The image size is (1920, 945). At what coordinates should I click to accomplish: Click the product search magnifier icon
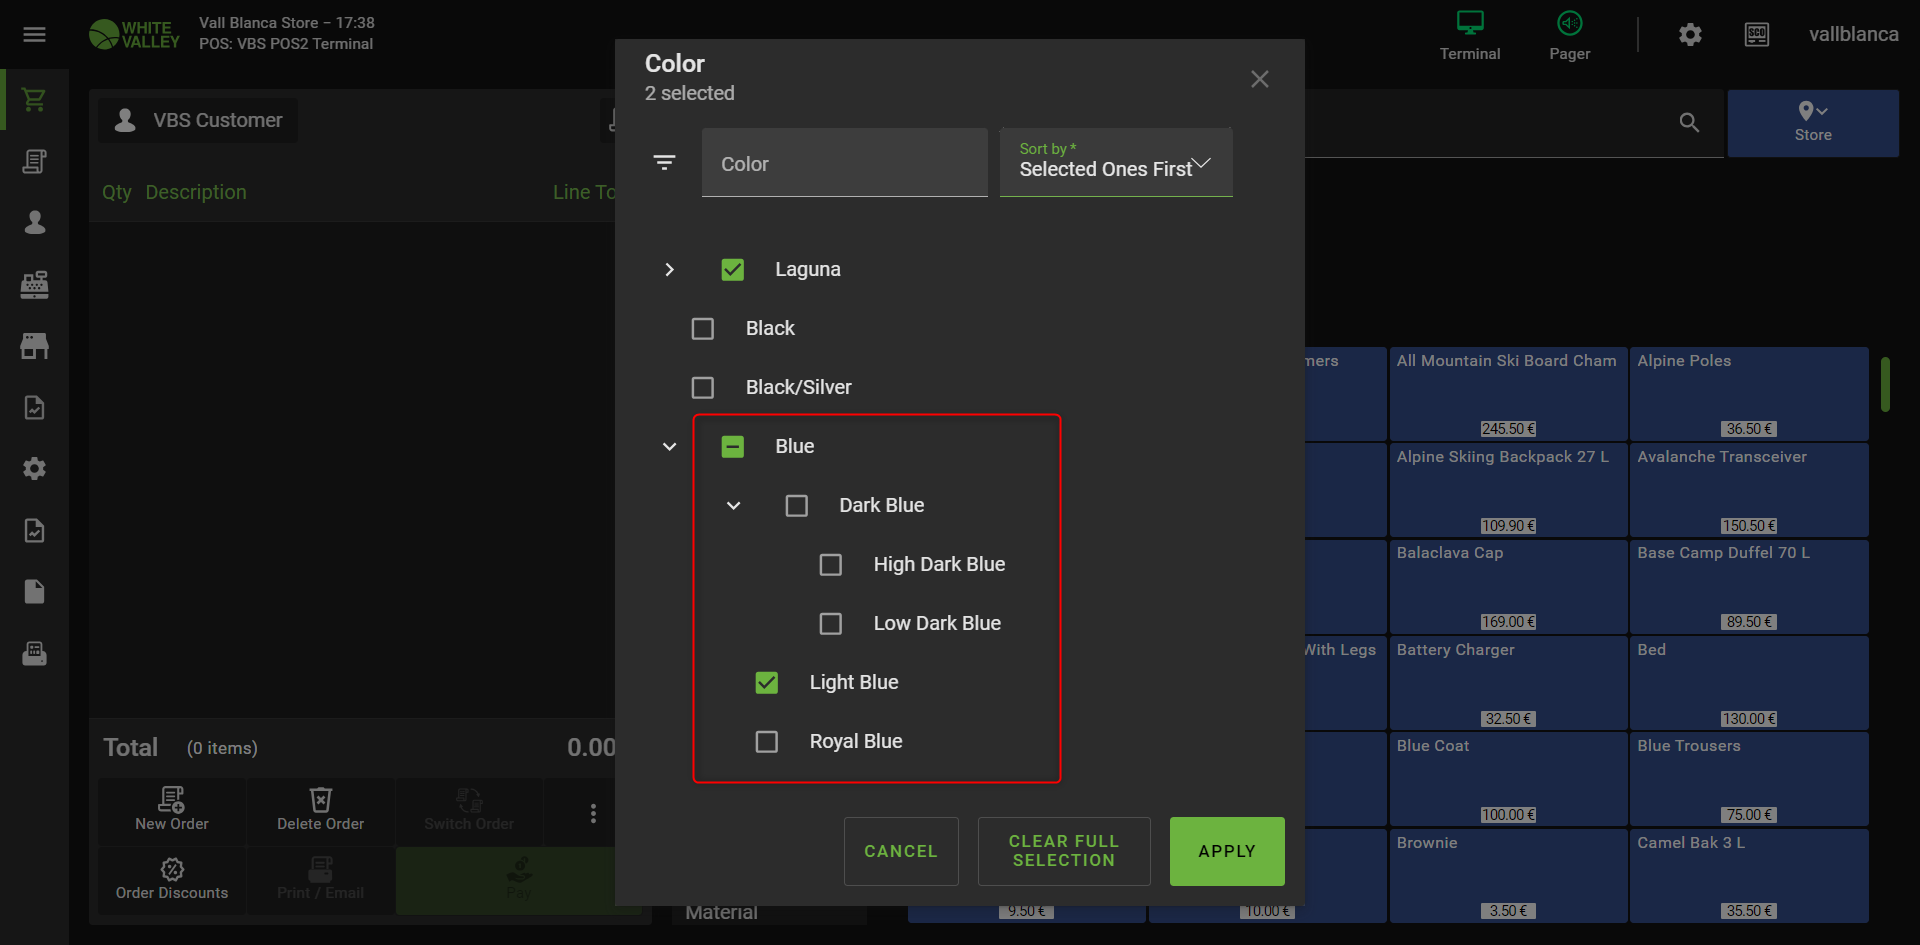(1689, 123)
